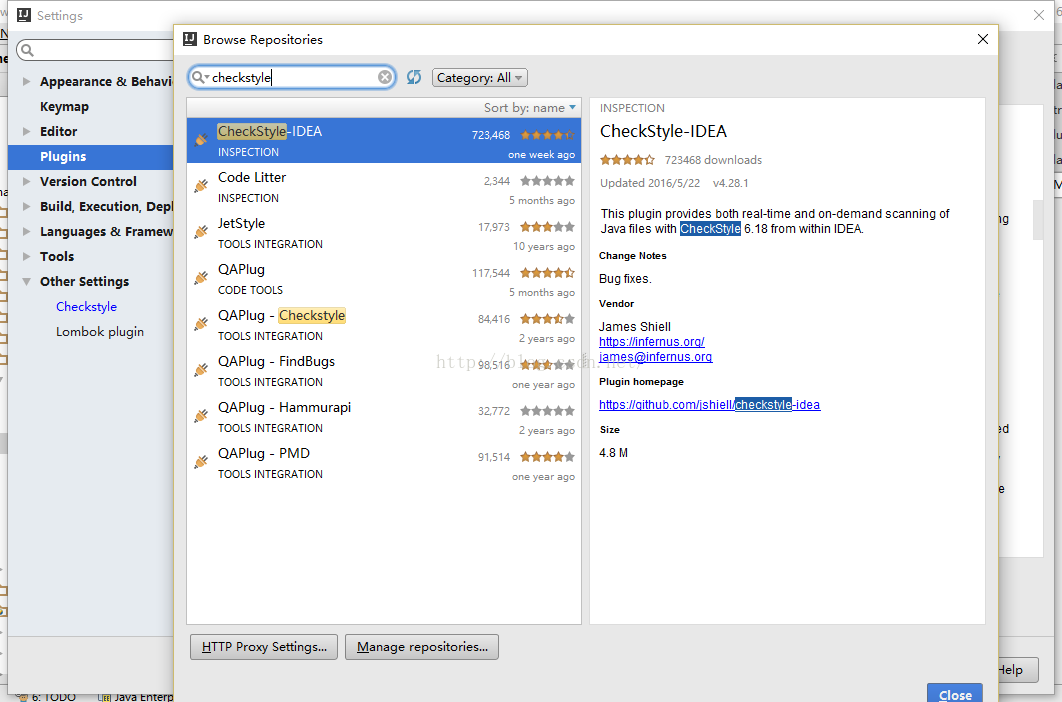Screen dimensions: 1062x702
Task: Open the search history magnifier icon
Action: tap(199, 77)
